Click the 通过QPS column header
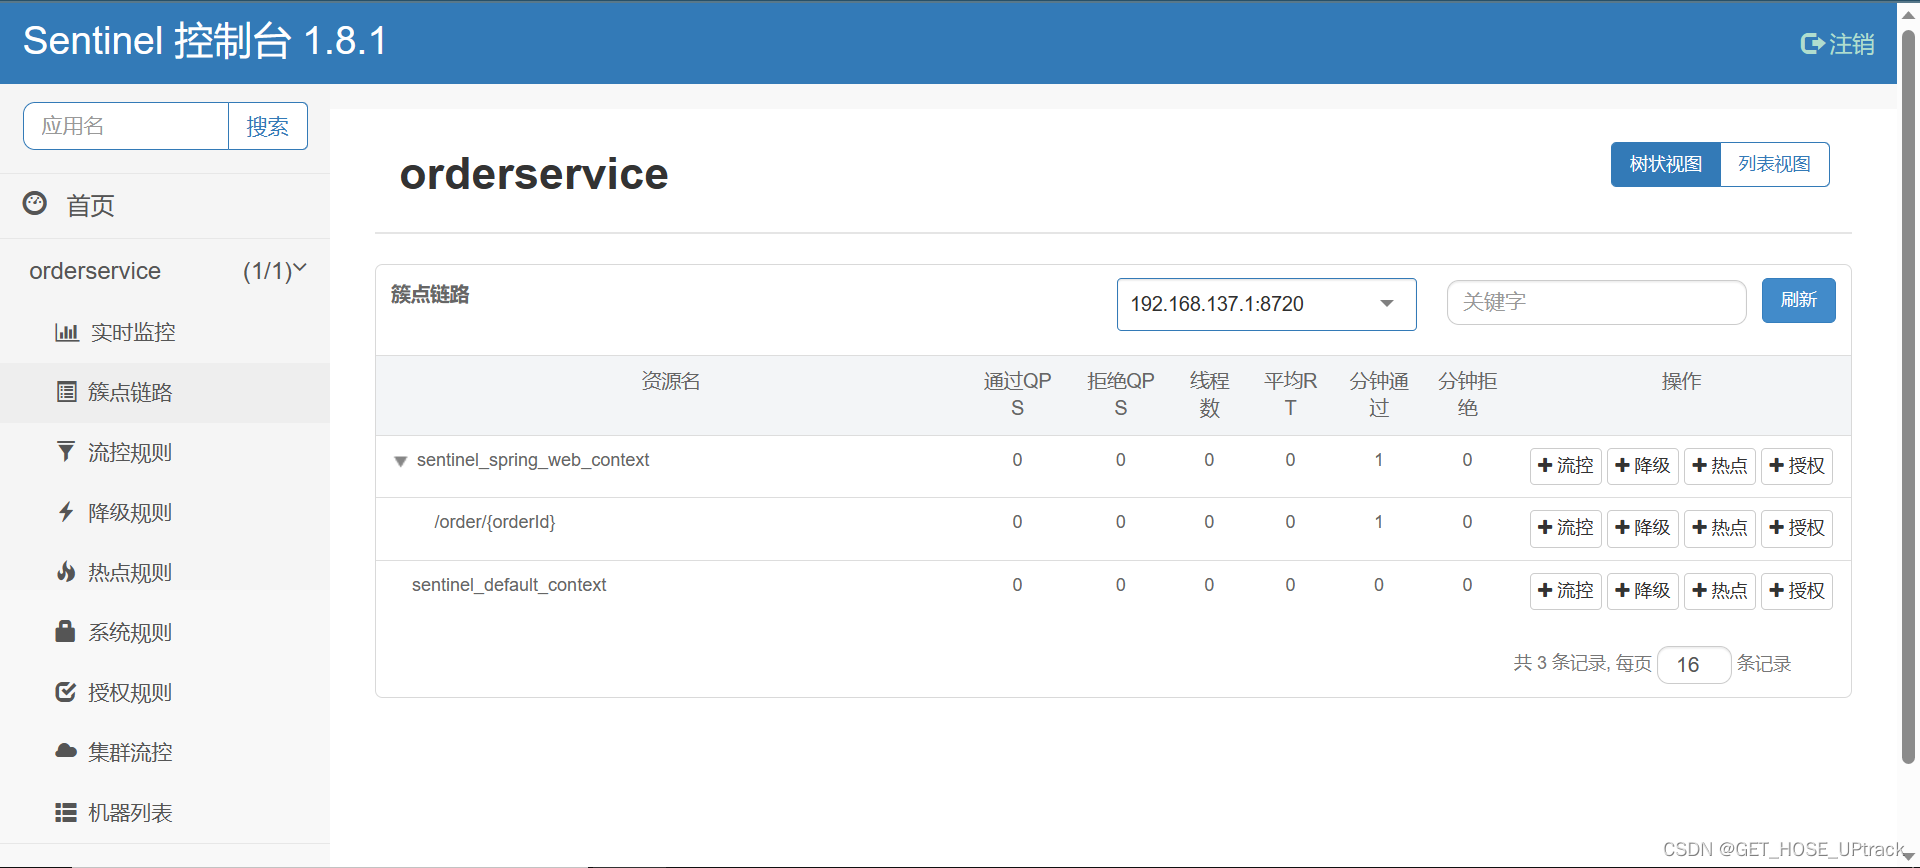The width and height of the screenshot is (1920, 868). [x=1017, y=394]
